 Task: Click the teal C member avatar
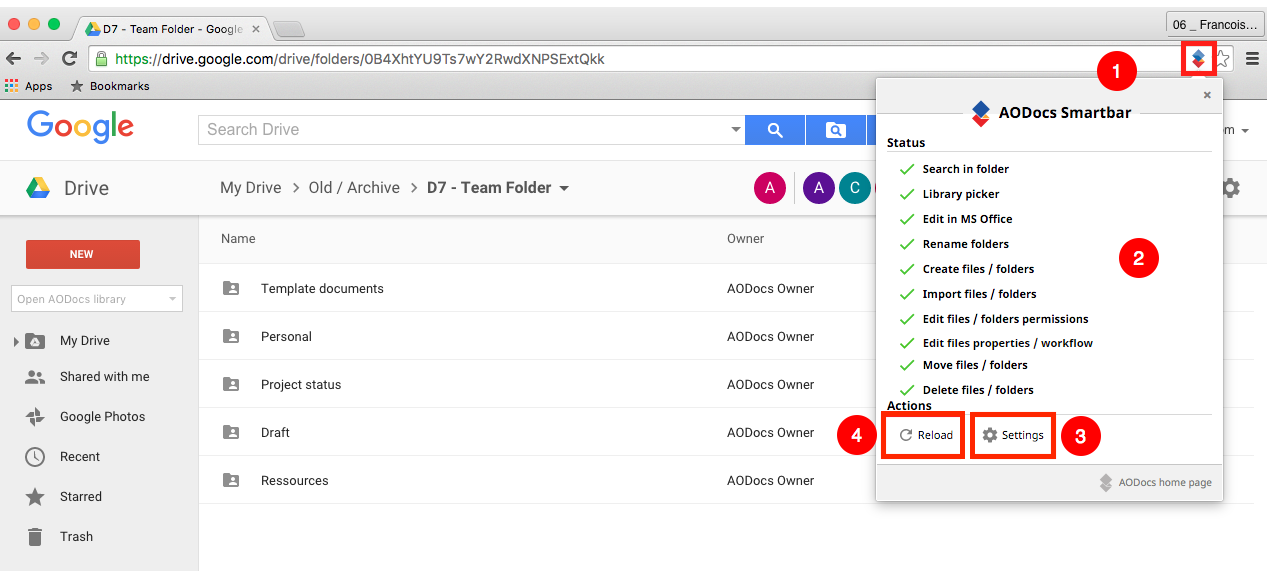point(854,188)
